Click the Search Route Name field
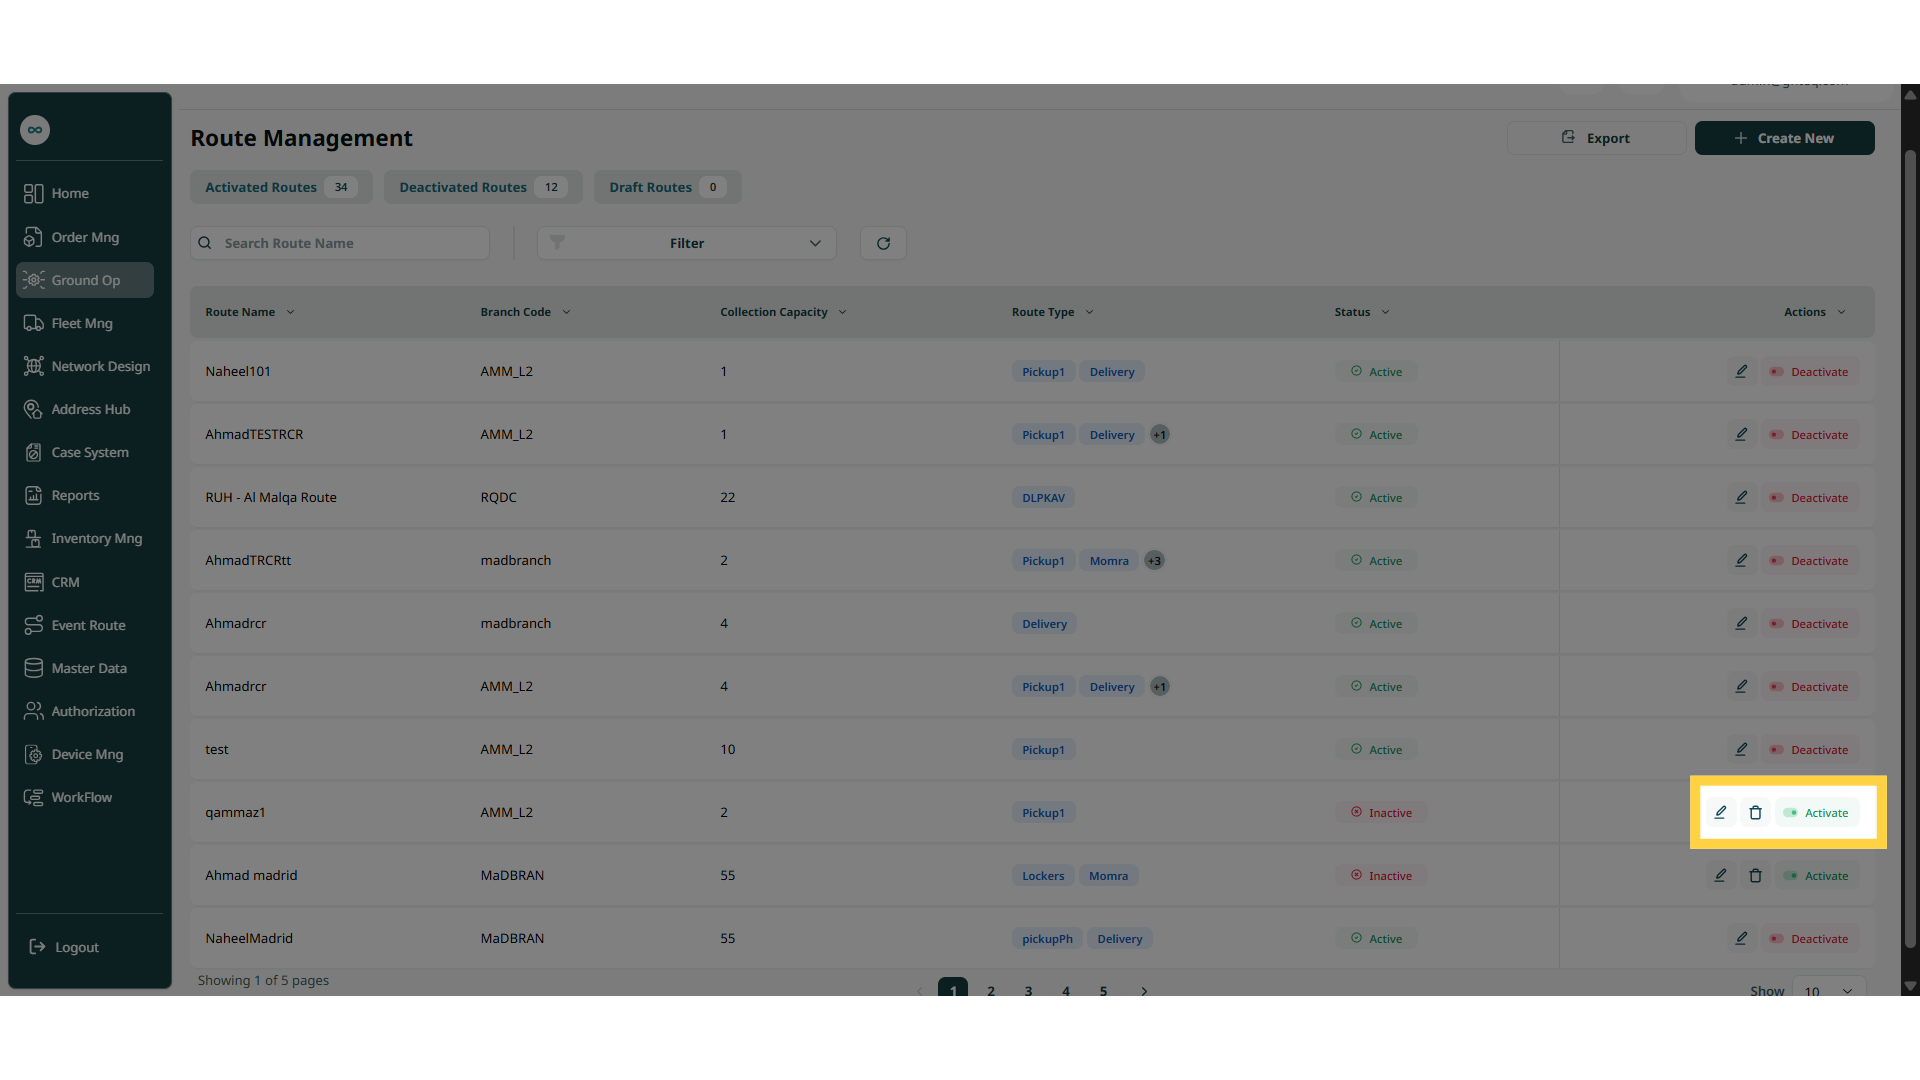1920x1080 pixels. coord(340,243)
